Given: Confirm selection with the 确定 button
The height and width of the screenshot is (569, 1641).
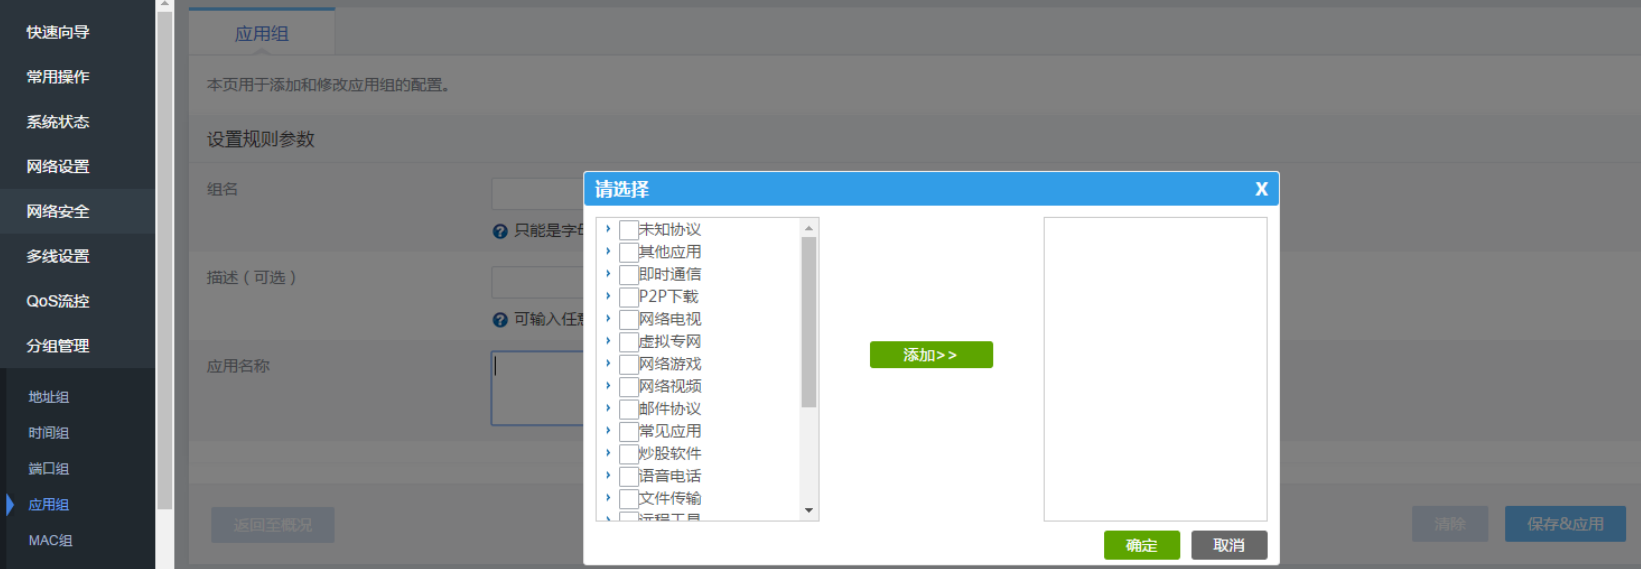Looking at the screenshot, I should (1141, 545).
